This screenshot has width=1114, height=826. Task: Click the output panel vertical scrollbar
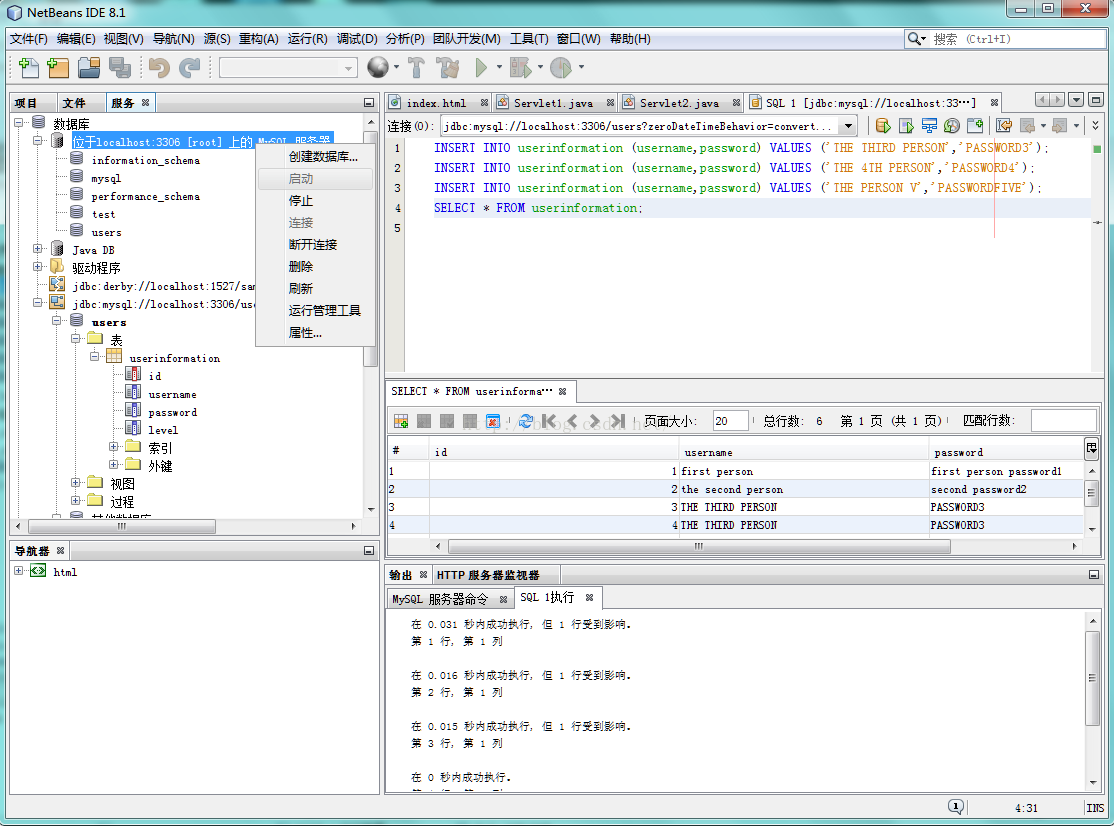pos(1093,678)
